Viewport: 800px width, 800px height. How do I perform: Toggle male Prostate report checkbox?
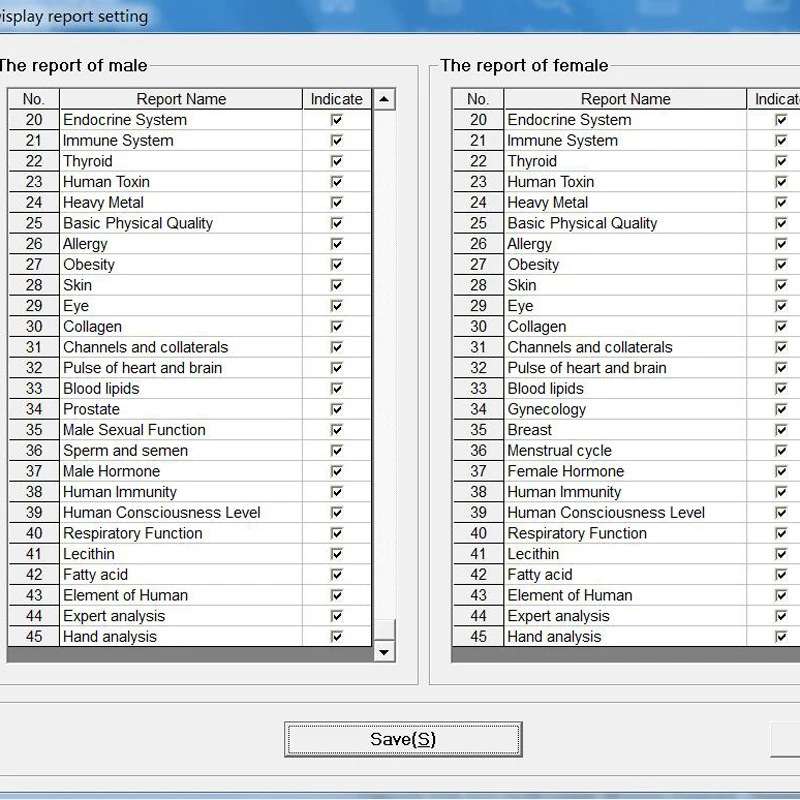pyautogui.click(x=336, y=409)
